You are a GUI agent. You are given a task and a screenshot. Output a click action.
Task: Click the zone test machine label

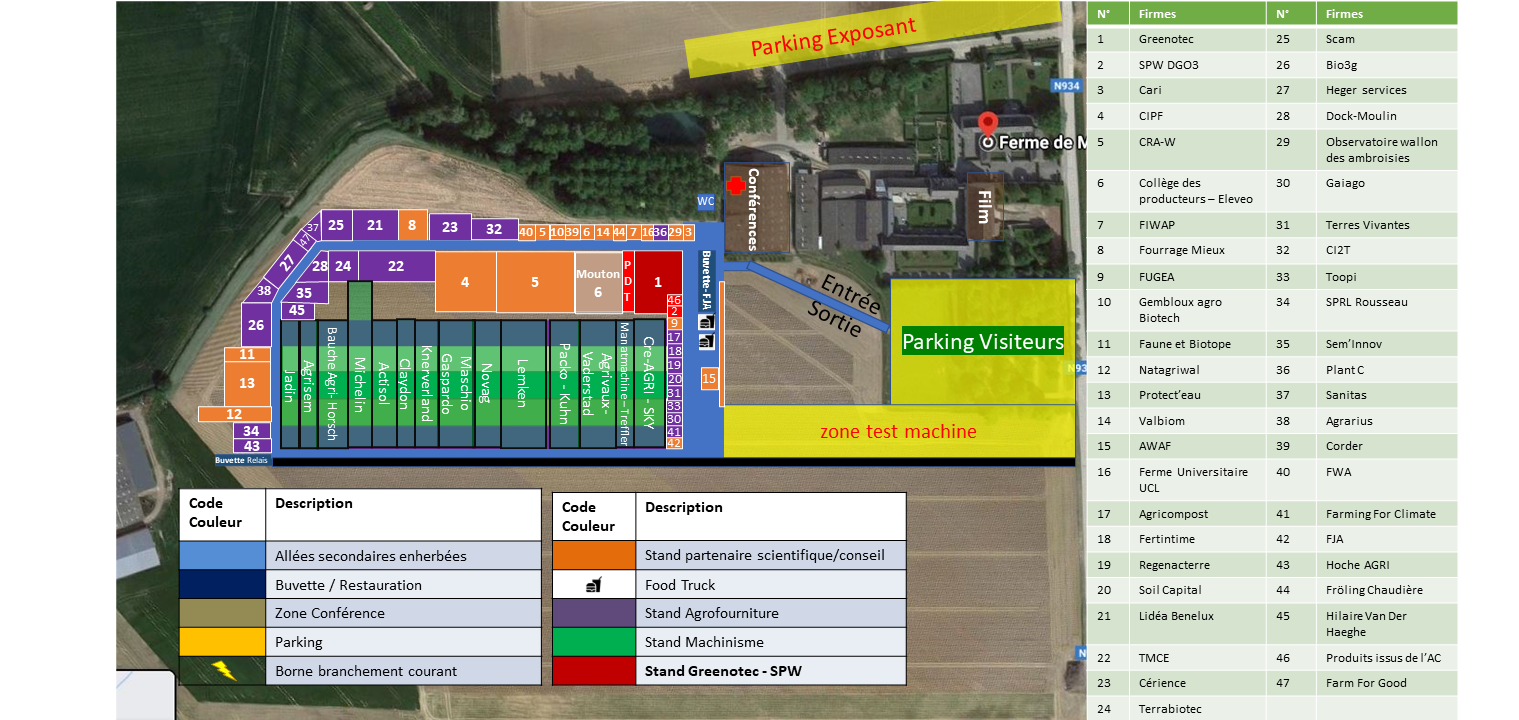[x=898, y=432]
